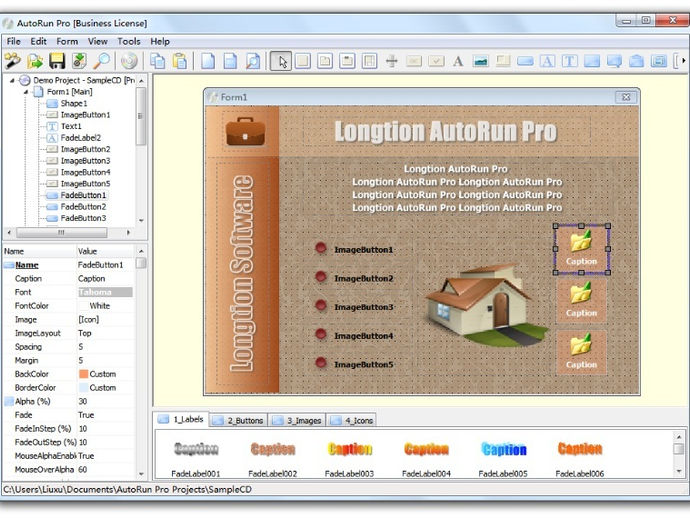Click tree horizontal scroll-right arrow
Image resolution: width=690 pixels, height=518 pixels.
click(x=128, y=232)
